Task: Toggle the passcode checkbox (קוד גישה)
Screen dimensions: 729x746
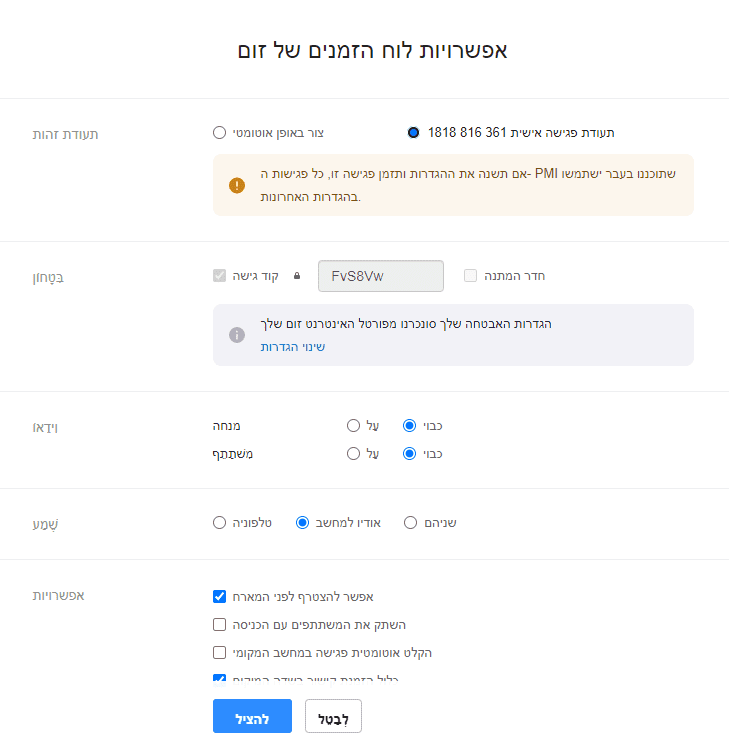Action: click(x=220, y=276)
